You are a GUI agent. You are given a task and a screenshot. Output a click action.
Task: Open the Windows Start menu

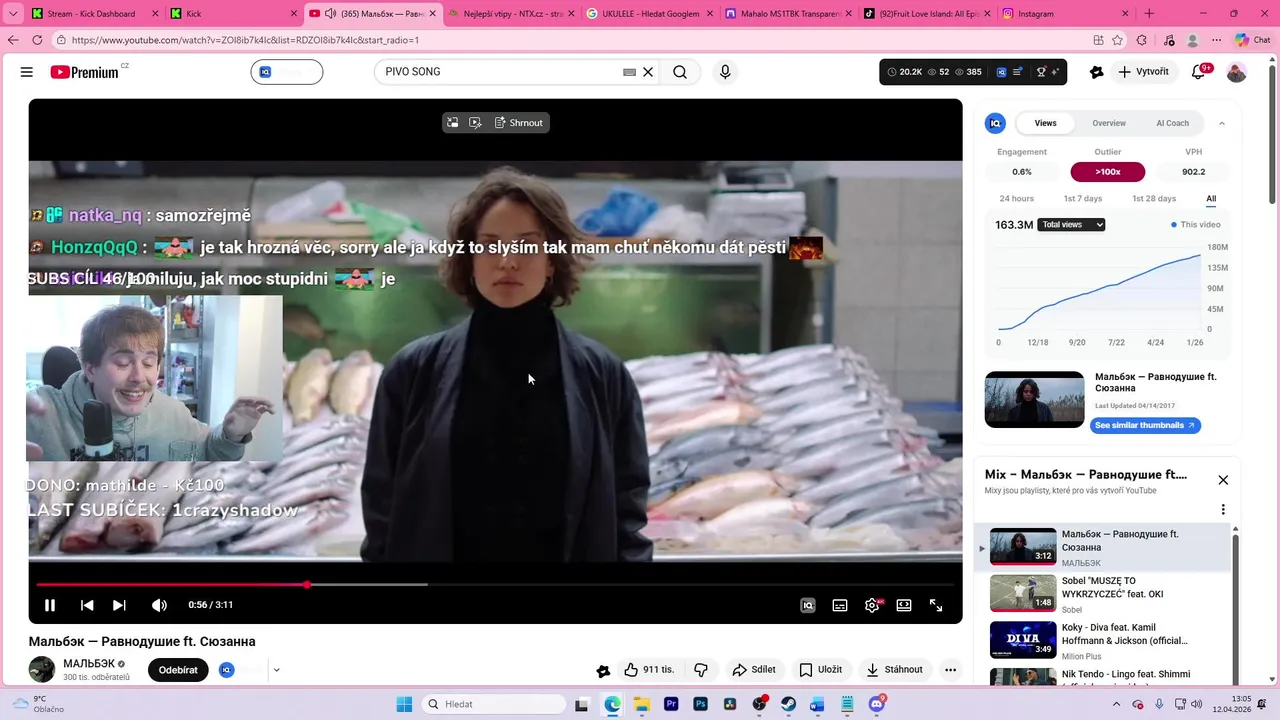[404, 704]
